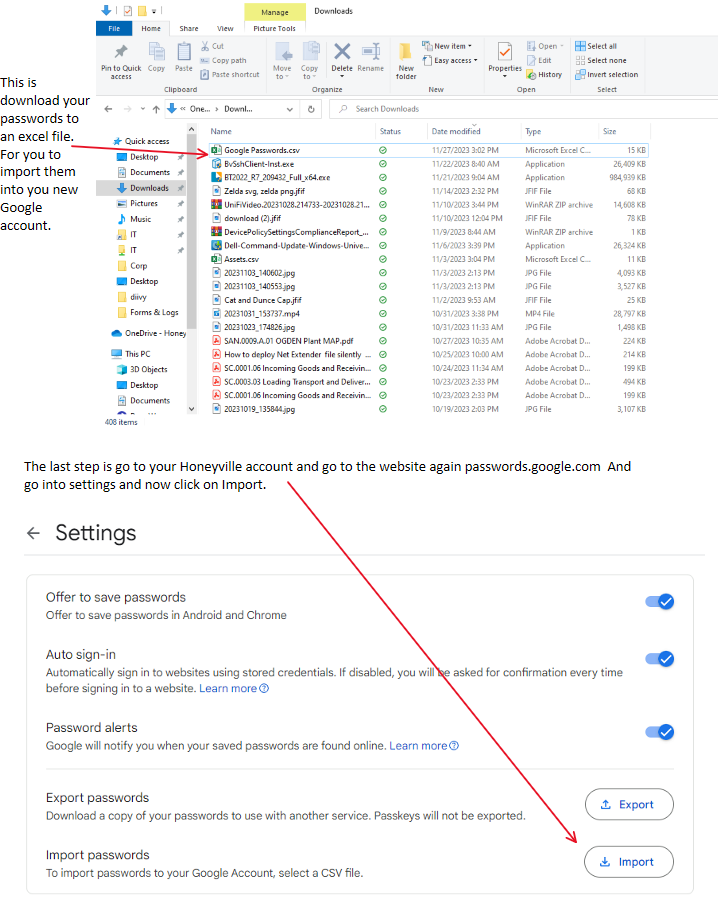This screenshot has width=720, height=909.
Task: Expand the address bar history dropdown
Action: pos(289,109)
